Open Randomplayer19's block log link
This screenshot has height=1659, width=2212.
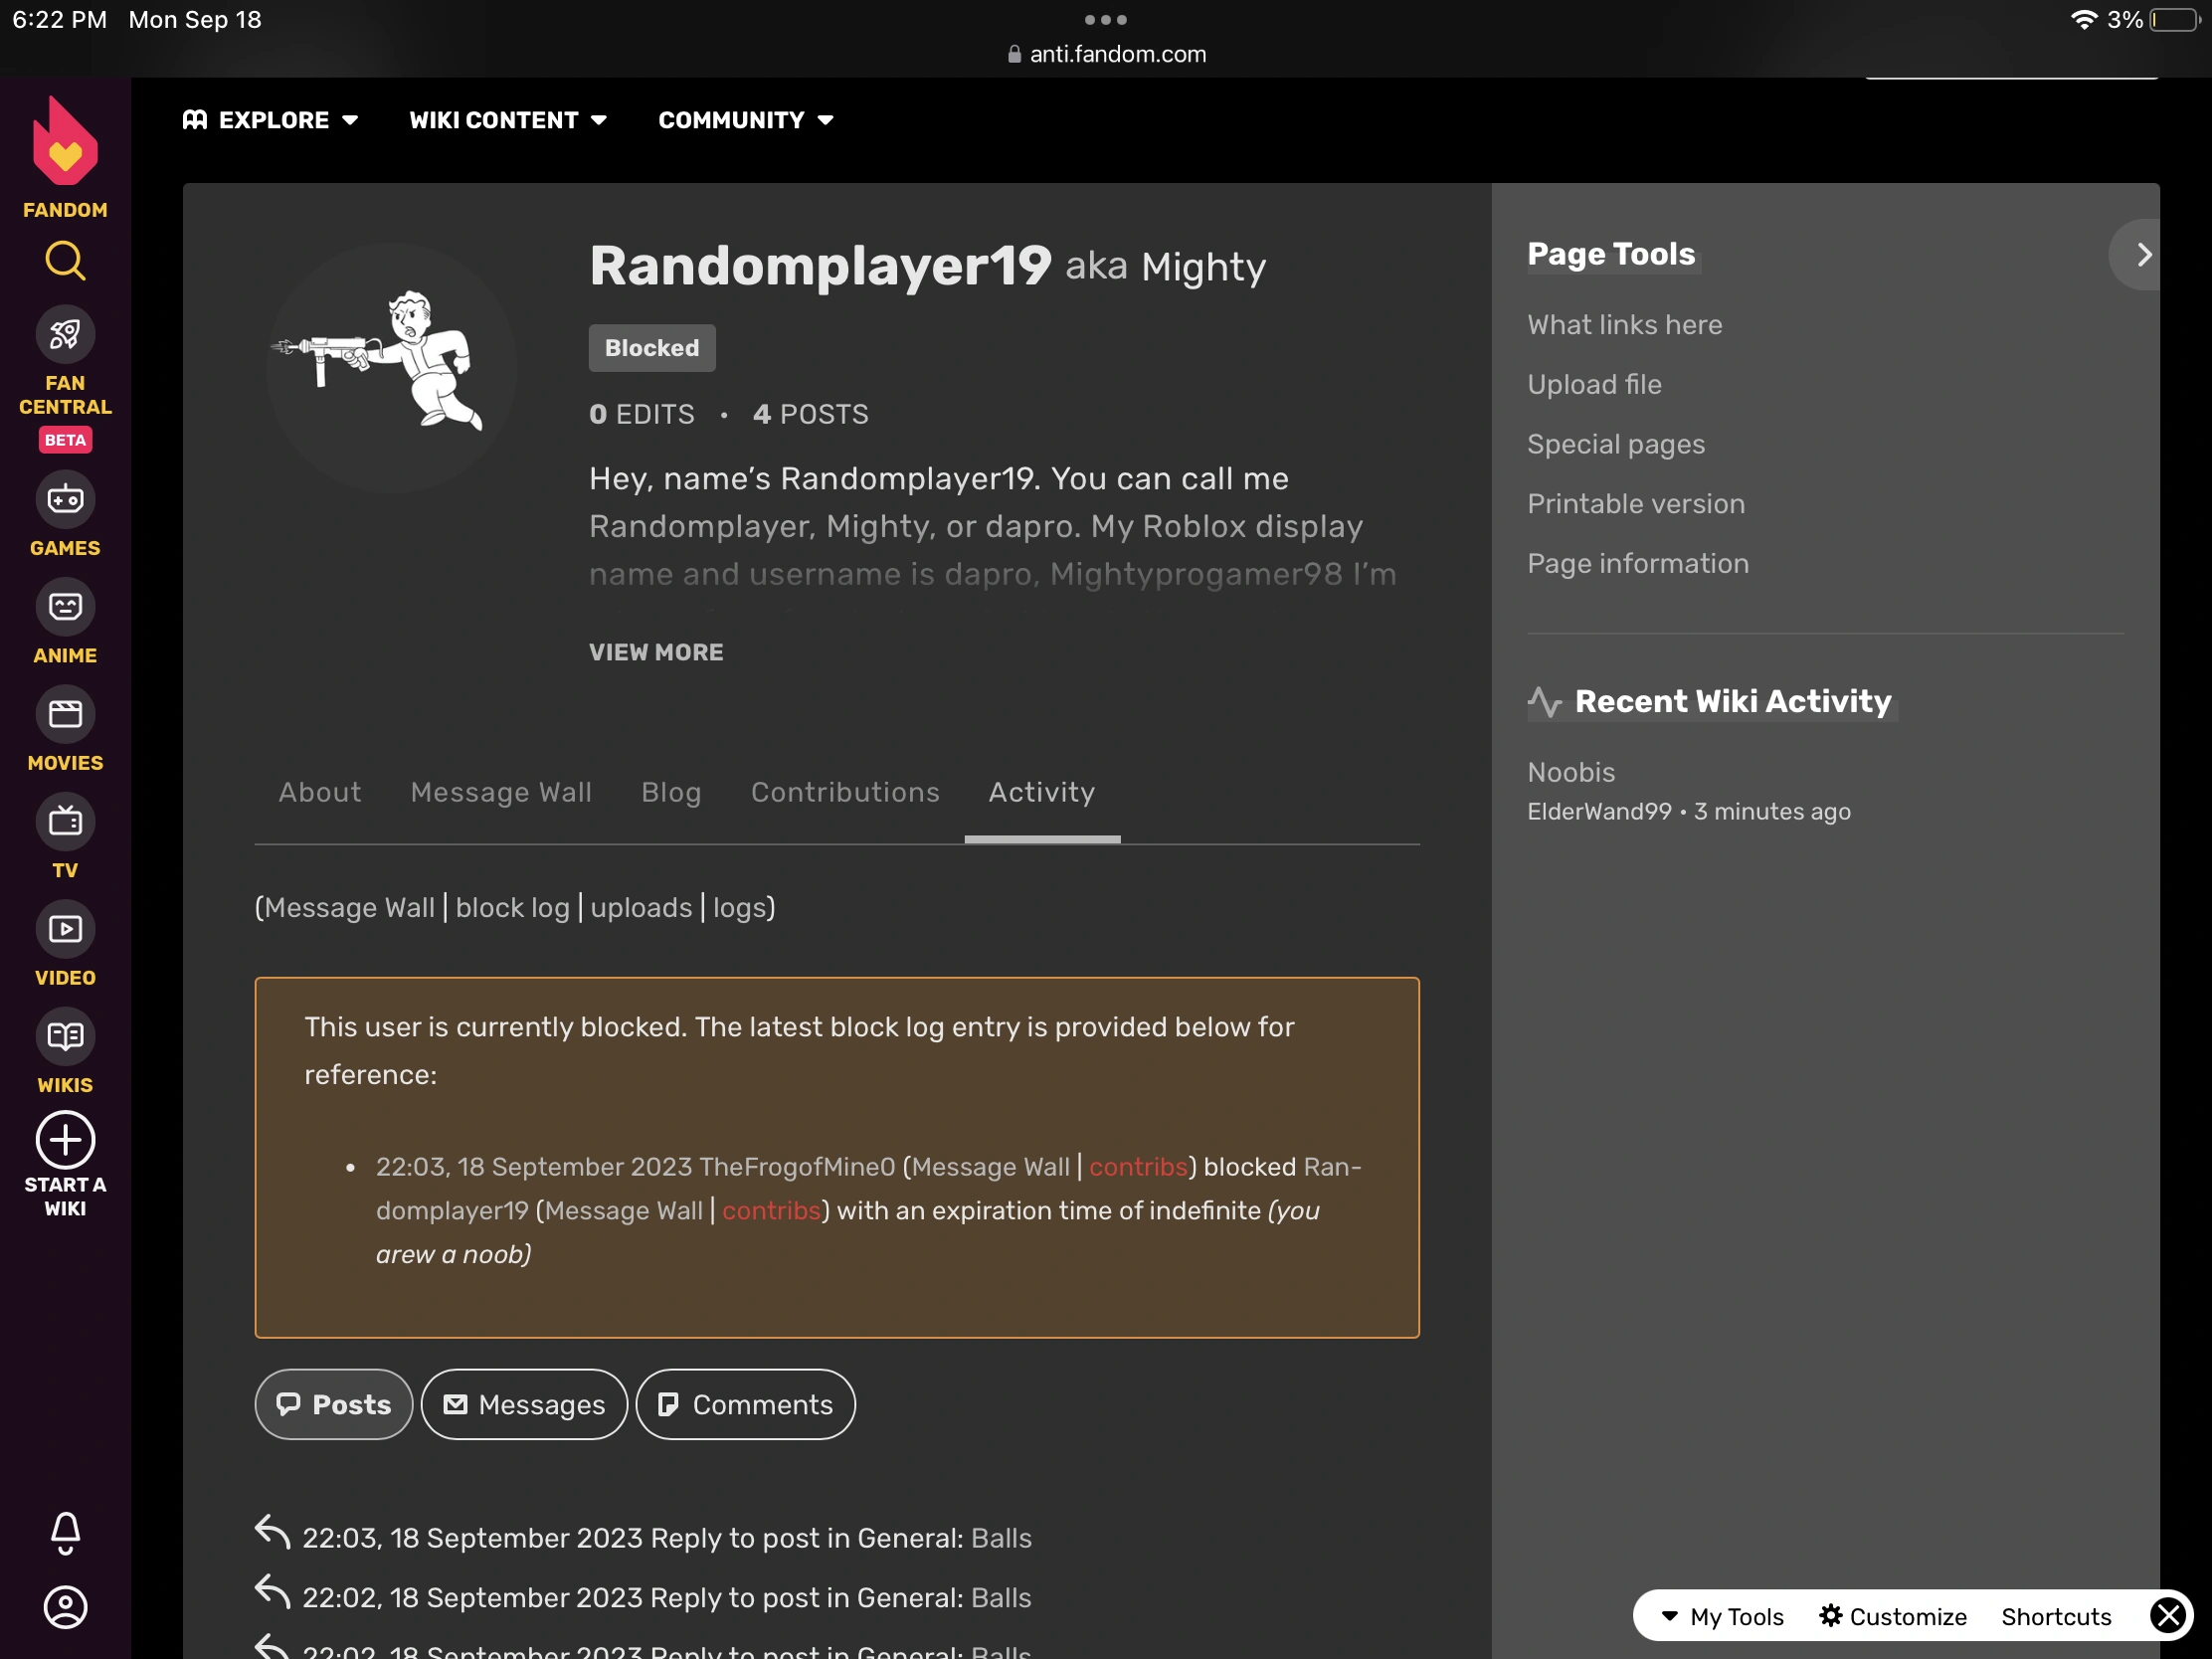(x=513, y=908)
